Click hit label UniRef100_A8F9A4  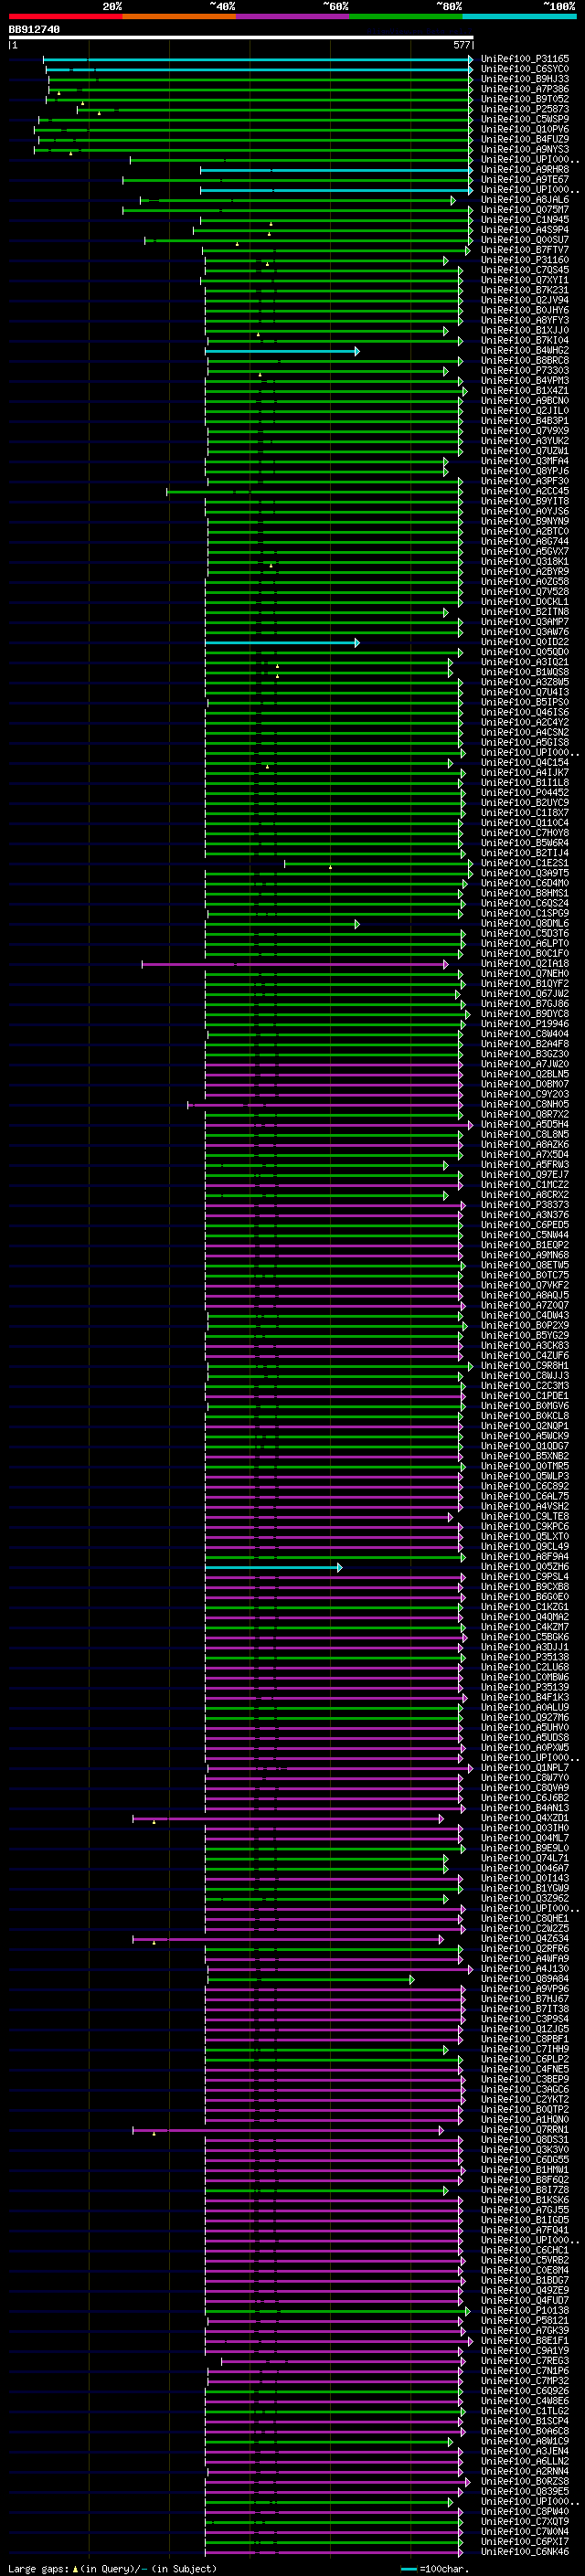[525, 1558]
